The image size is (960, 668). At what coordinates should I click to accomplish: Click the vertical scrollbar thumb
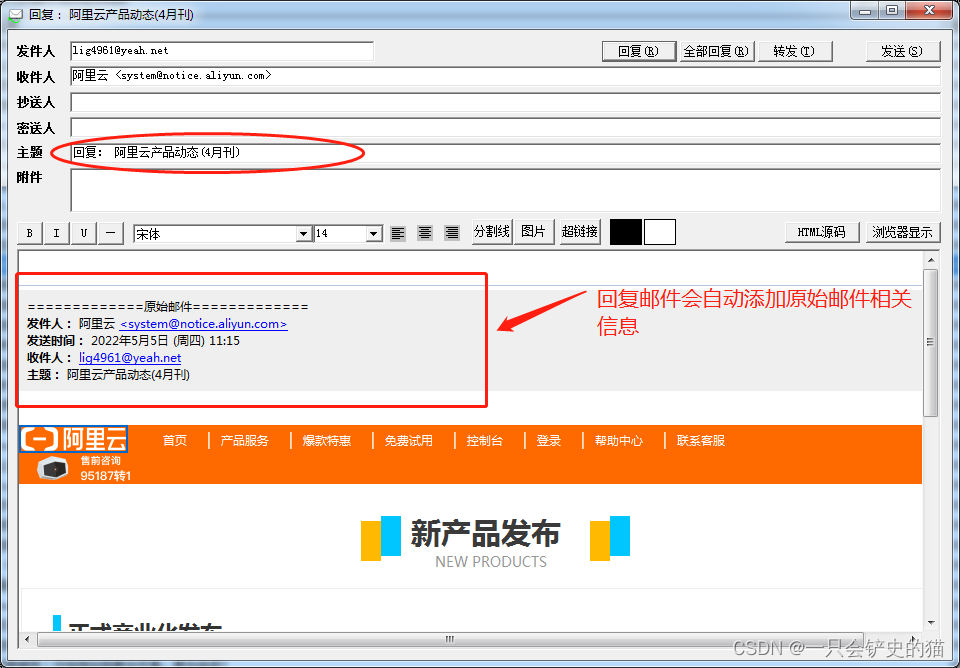[x=931, y=342]
